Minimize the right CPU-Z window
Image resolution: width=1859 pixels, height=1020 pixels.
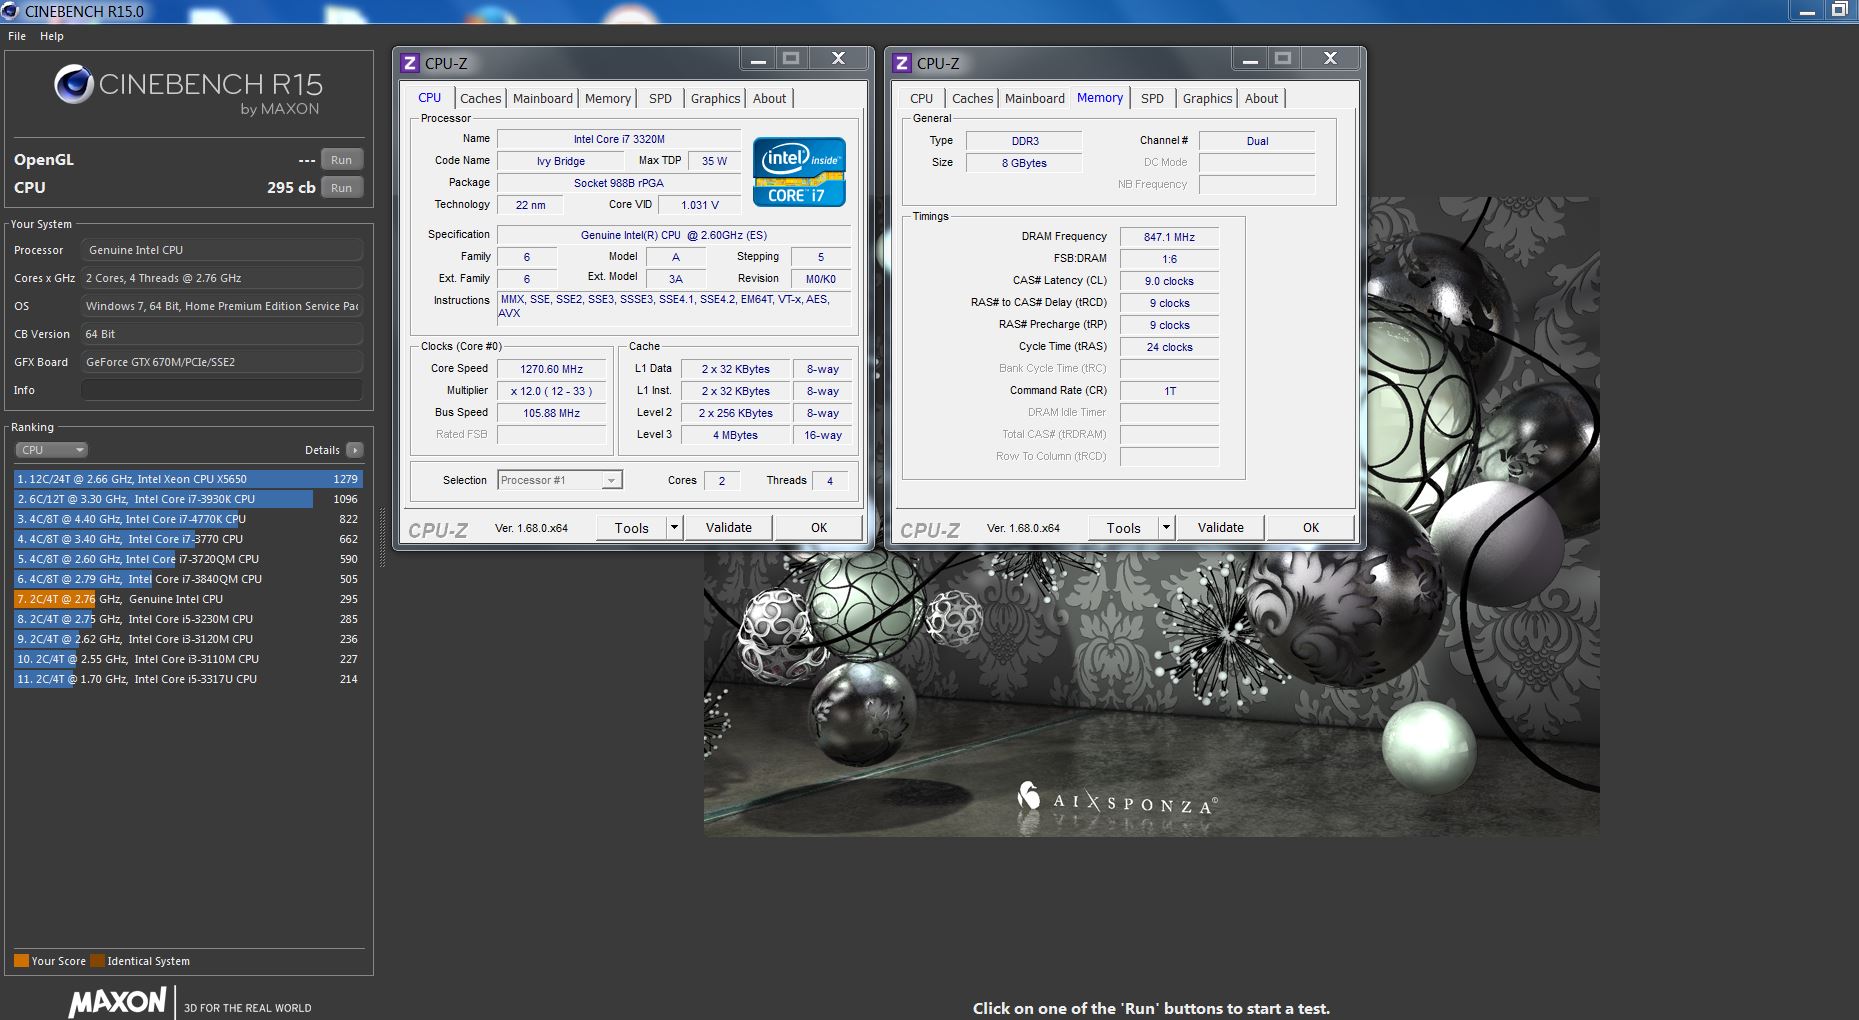click(1250, 60)
